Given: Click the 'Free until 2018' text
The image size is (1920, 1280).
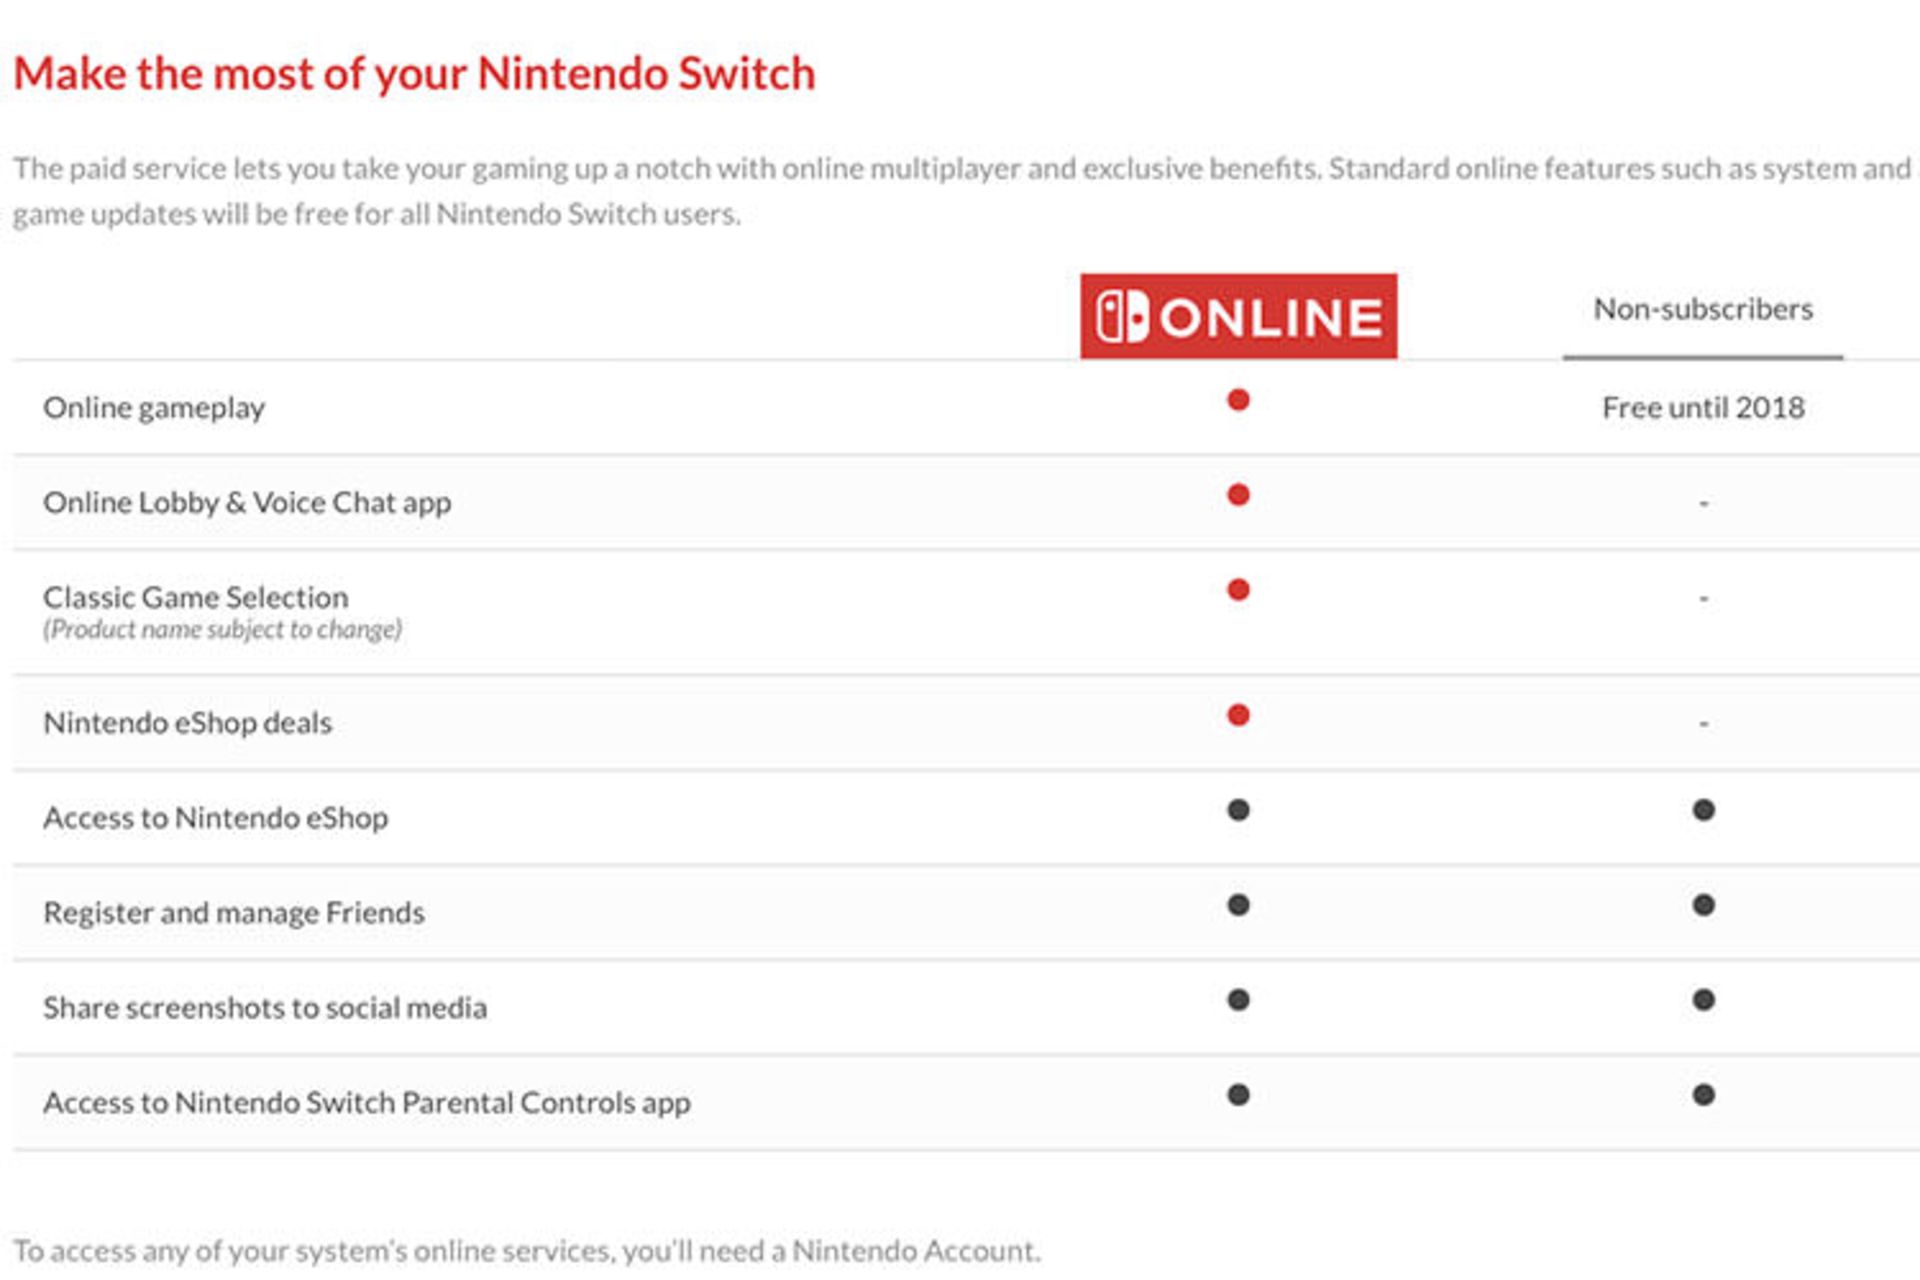Looking at the screenshot, I should [1703, 408].
